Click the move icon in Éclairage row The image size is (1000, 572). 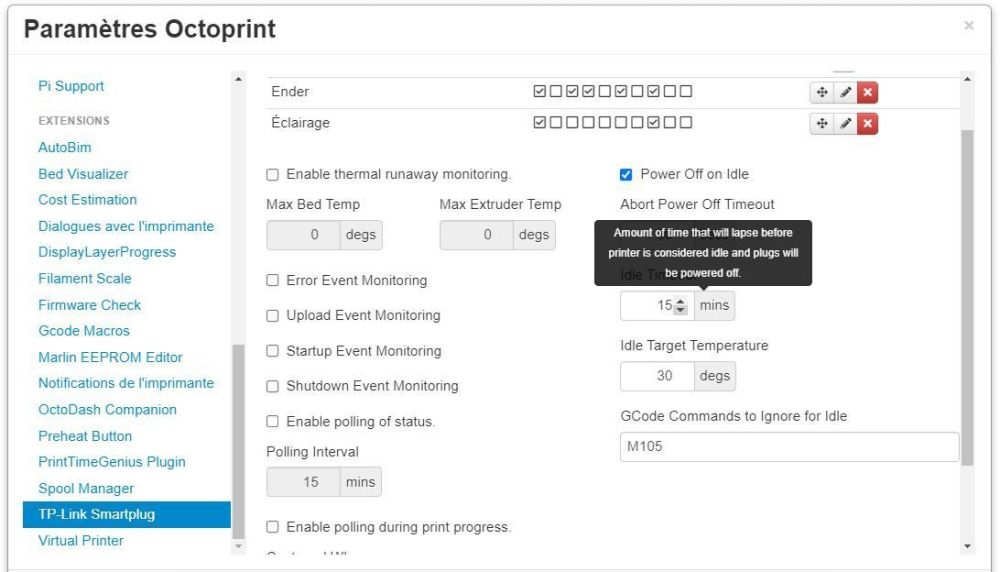[821, 123]
